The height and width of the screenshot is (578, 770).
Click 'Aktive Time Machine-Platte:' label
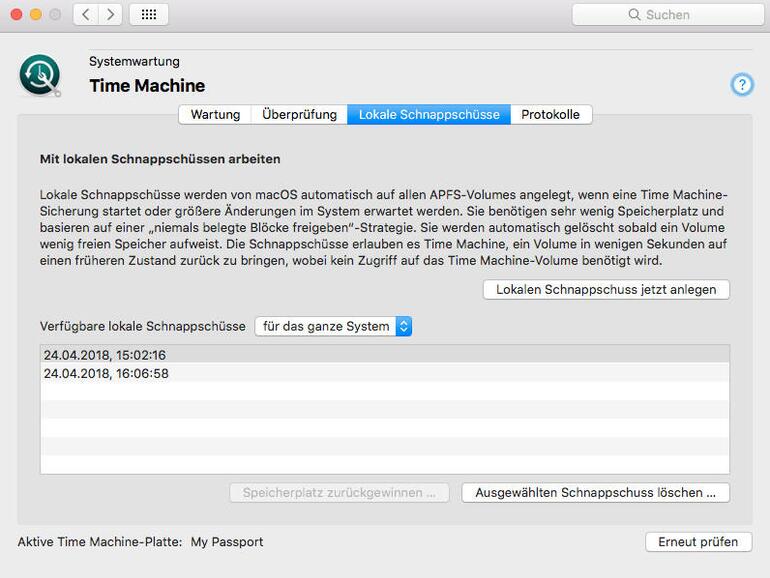[100, 542]
